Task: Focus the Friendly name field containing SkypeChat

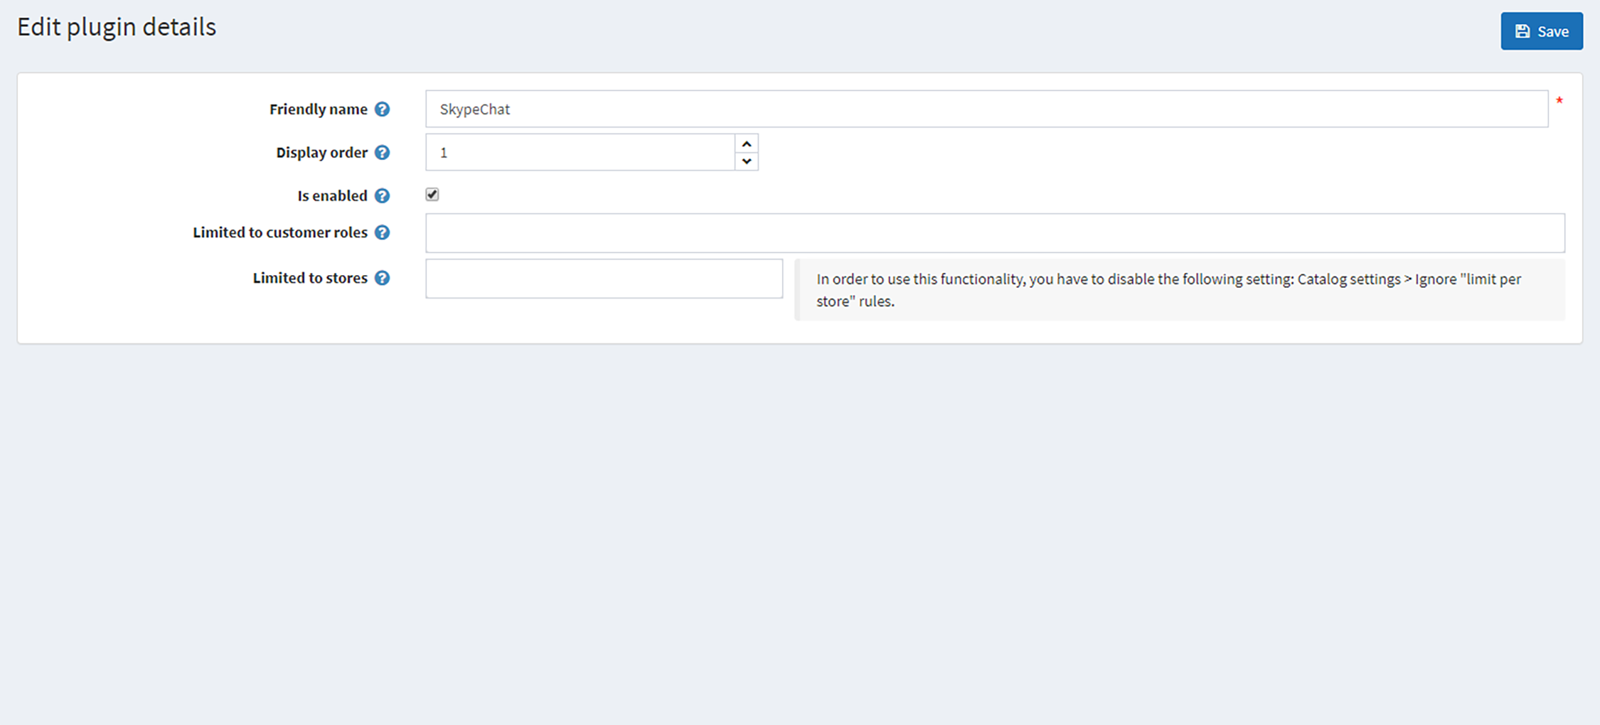Action: 987,109
